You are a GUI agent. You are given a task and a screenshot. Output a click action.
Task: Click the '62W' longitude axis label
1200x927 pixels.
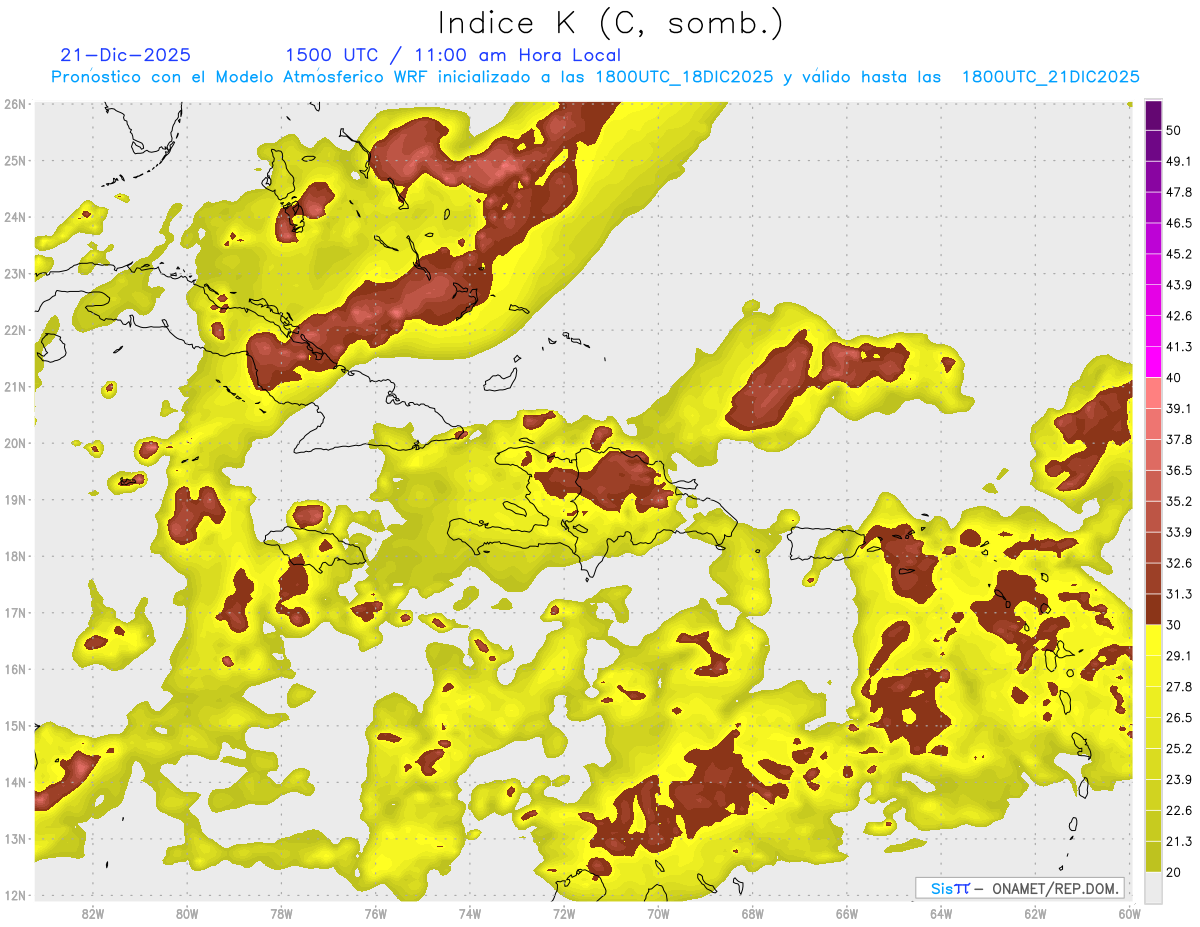click(1035, 914)
